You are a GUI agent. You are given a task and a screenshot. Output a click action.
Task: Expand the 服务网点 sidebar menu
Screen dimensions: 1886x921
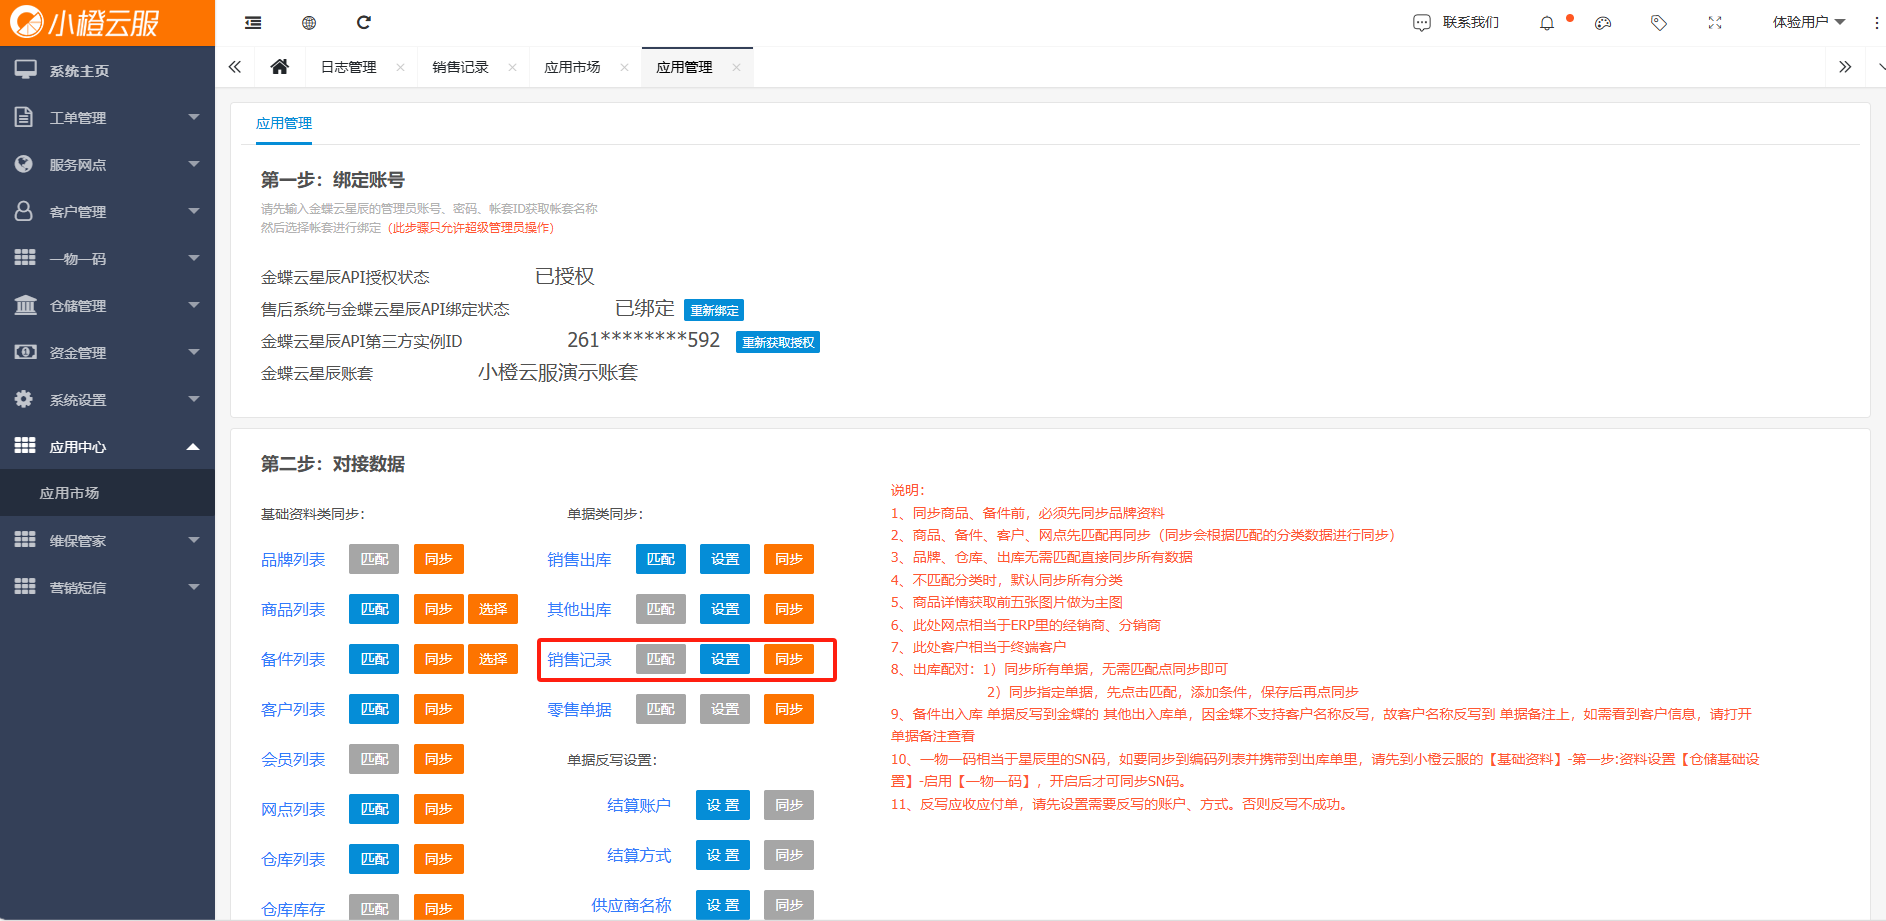(107, 164)
